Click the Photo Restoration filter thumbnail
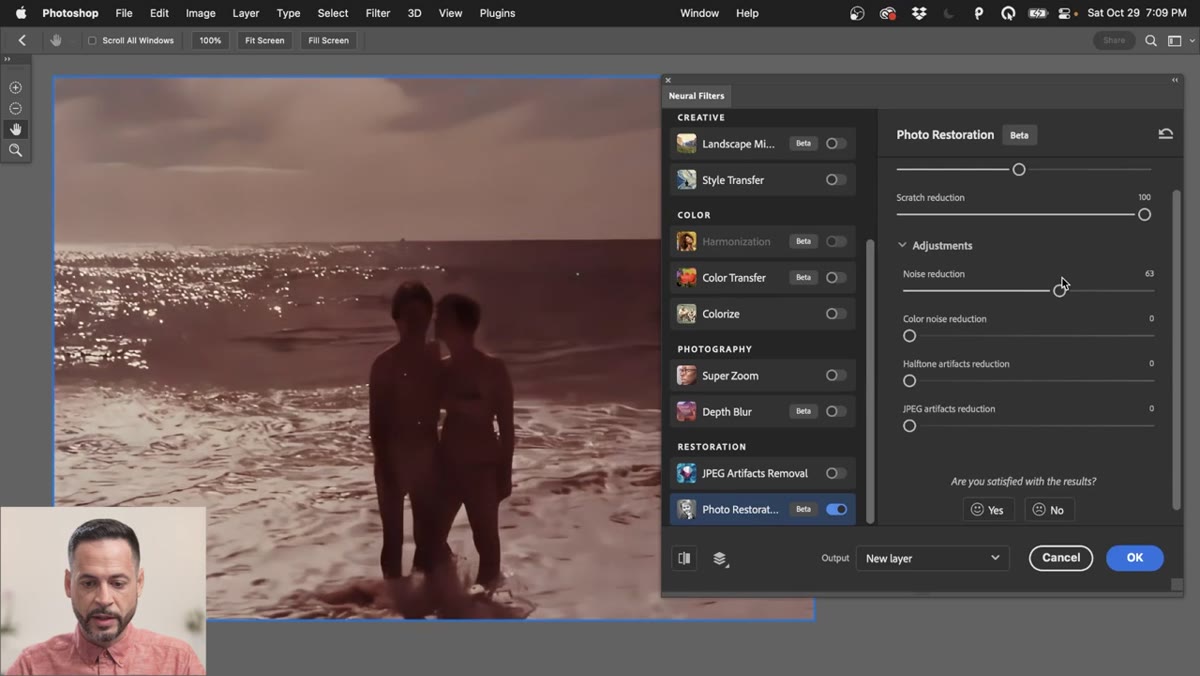 point(686,509)
